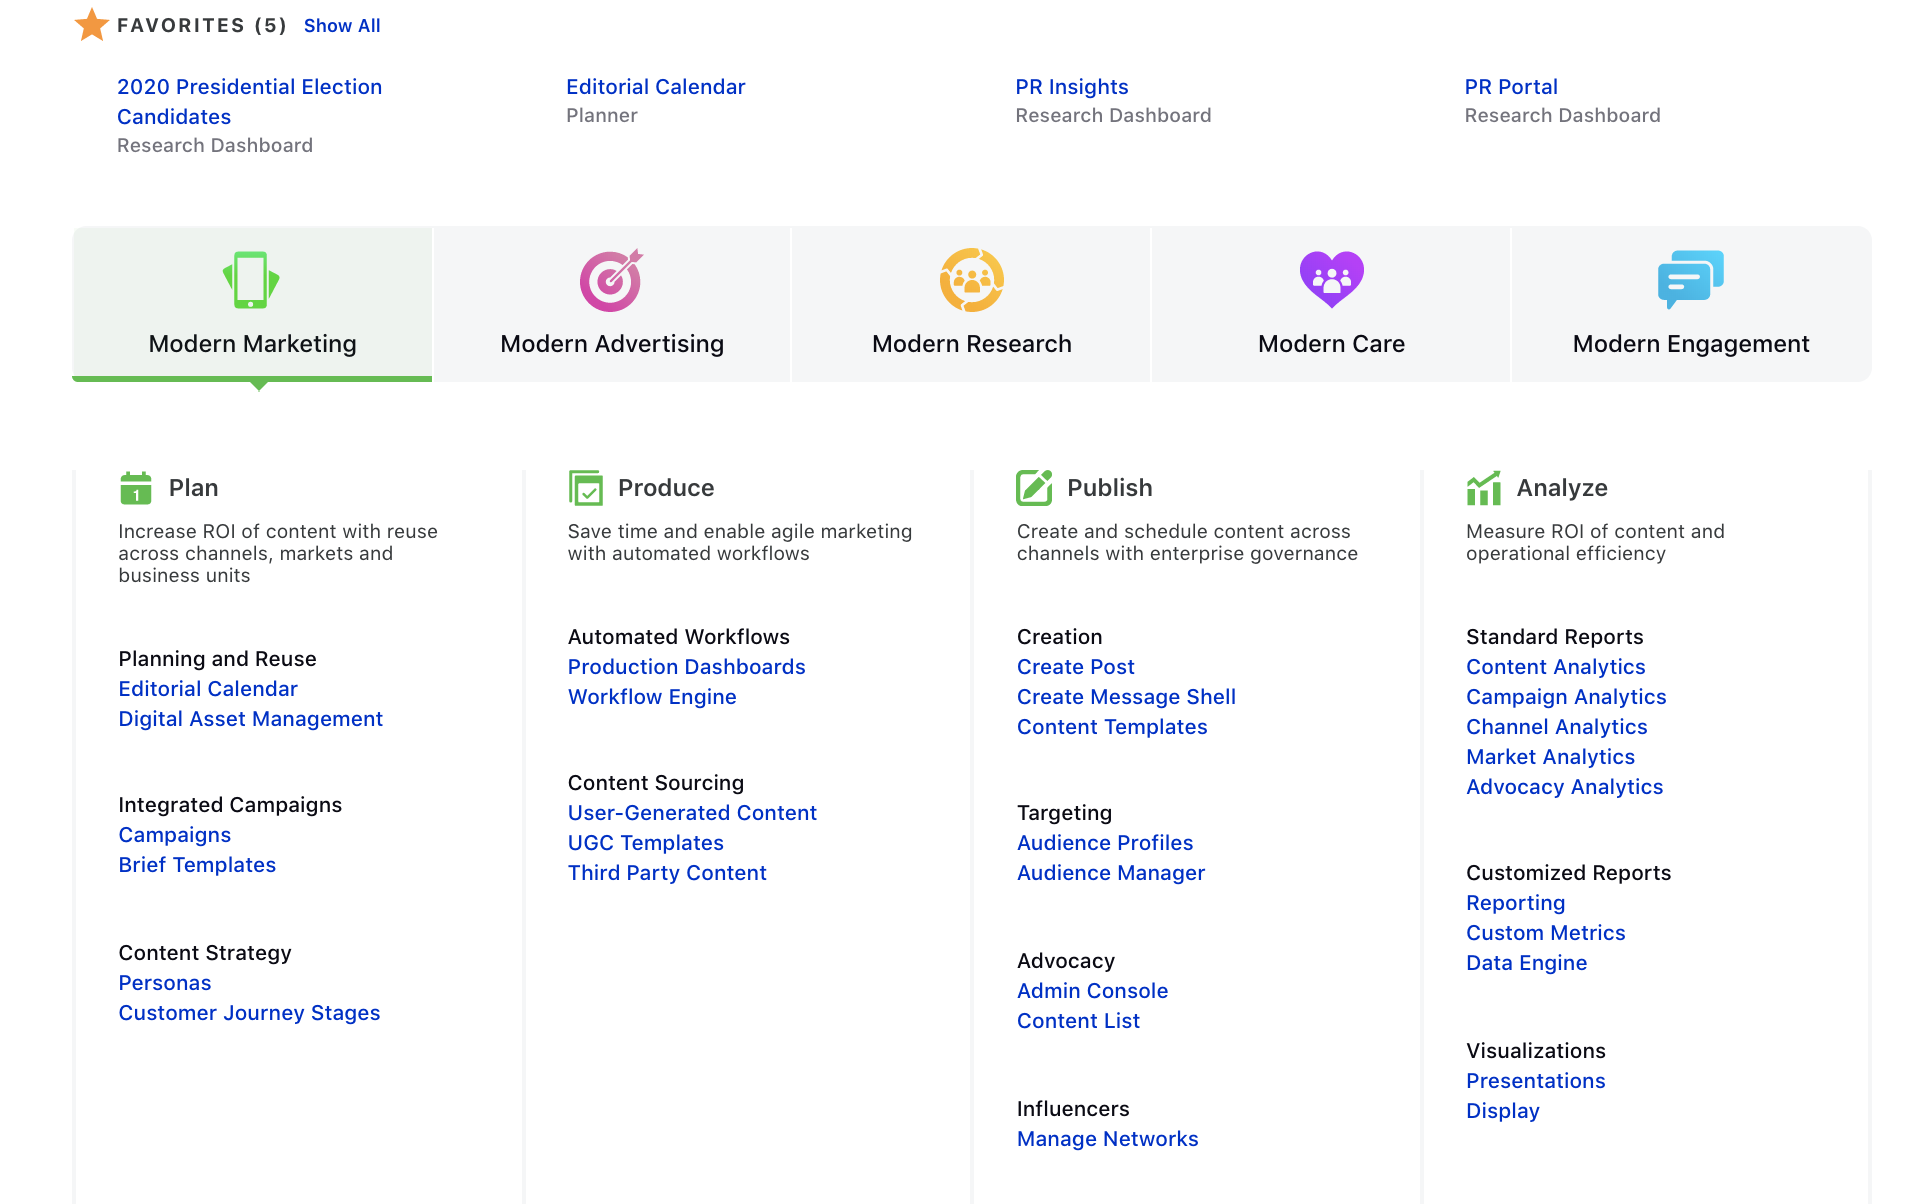Click the purple heart Modern Care icon

(1331, 280)
